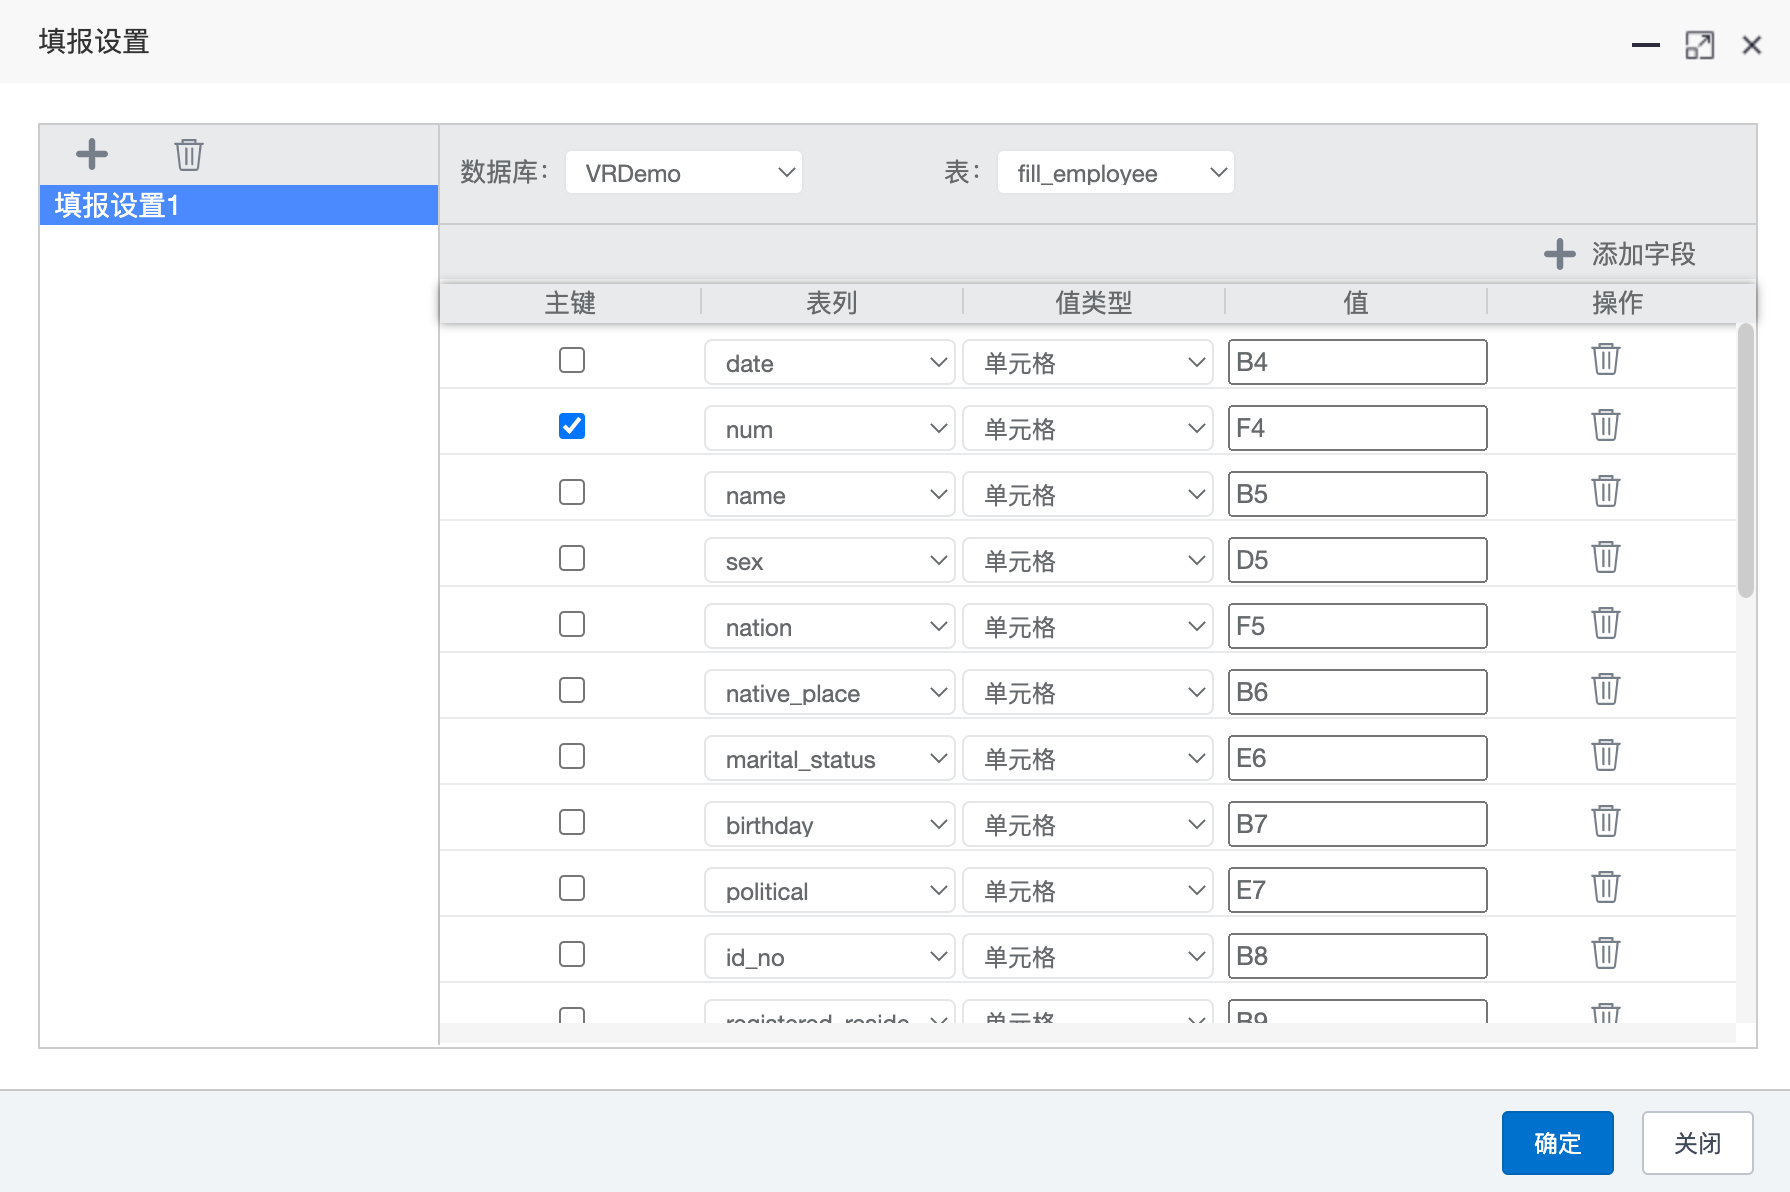
Task: Confirm with the 确定 button
Action: (x=1557, y=1143)
